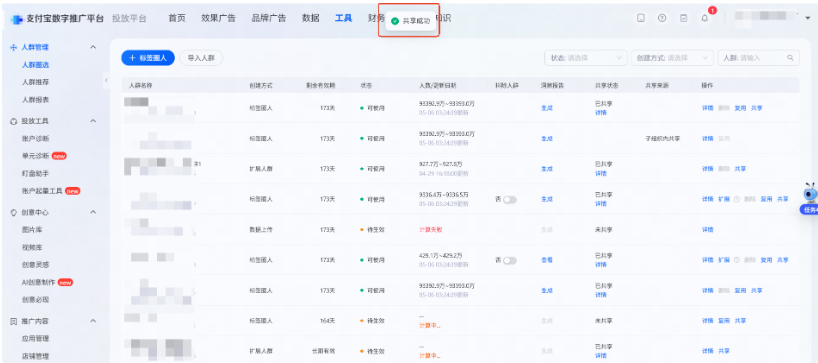Open 视频库 in the sidebar
818x363 pixels.
(x=32, y=247)
